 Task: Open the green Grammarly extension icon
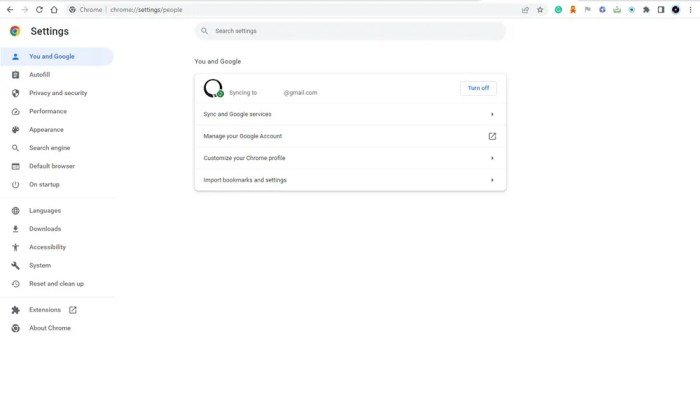tap(558, 9)
